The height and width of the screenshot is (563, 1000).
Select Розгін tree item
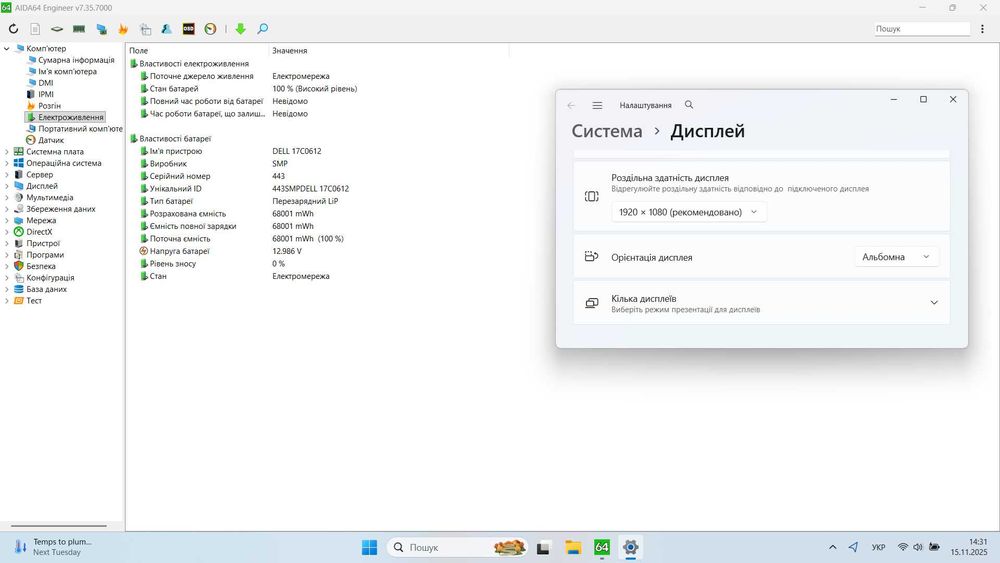(49, 106)
